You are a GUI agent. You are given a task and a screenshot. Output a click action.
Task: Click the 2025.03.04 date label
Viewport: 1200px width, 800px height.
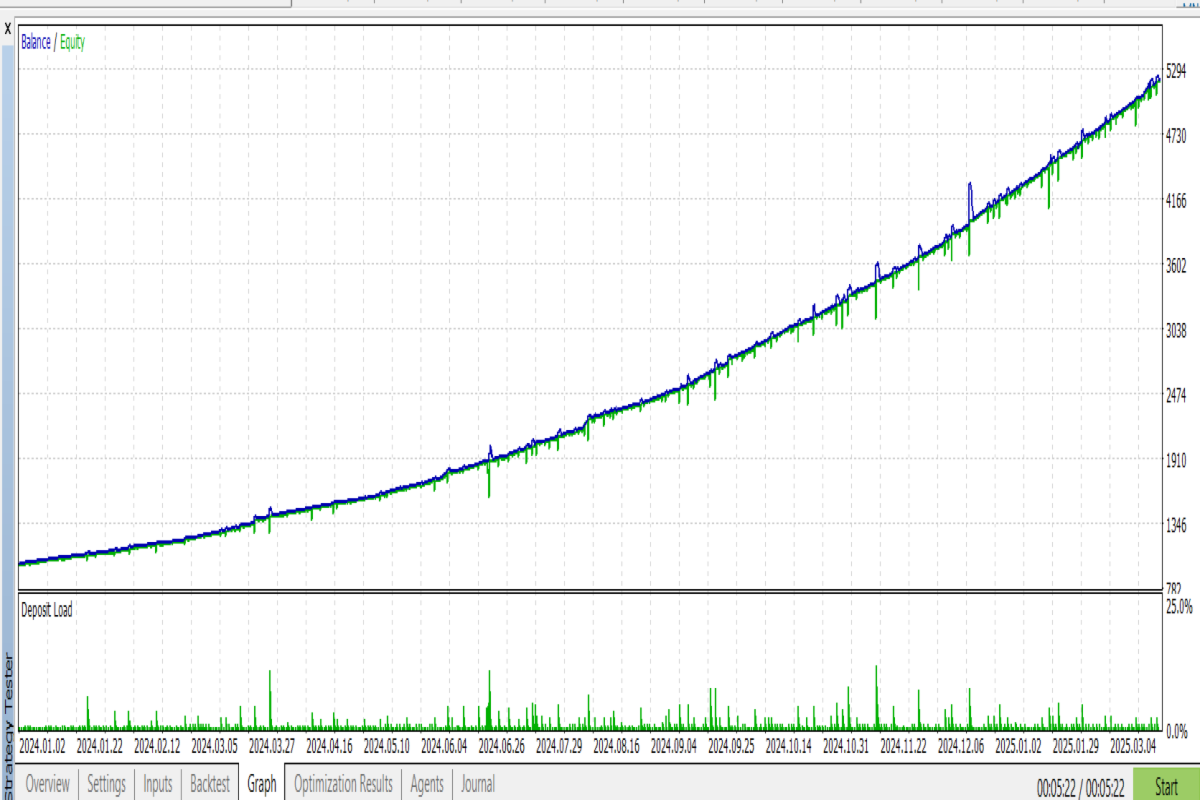pyautogui.click(x=1133, y=745)
